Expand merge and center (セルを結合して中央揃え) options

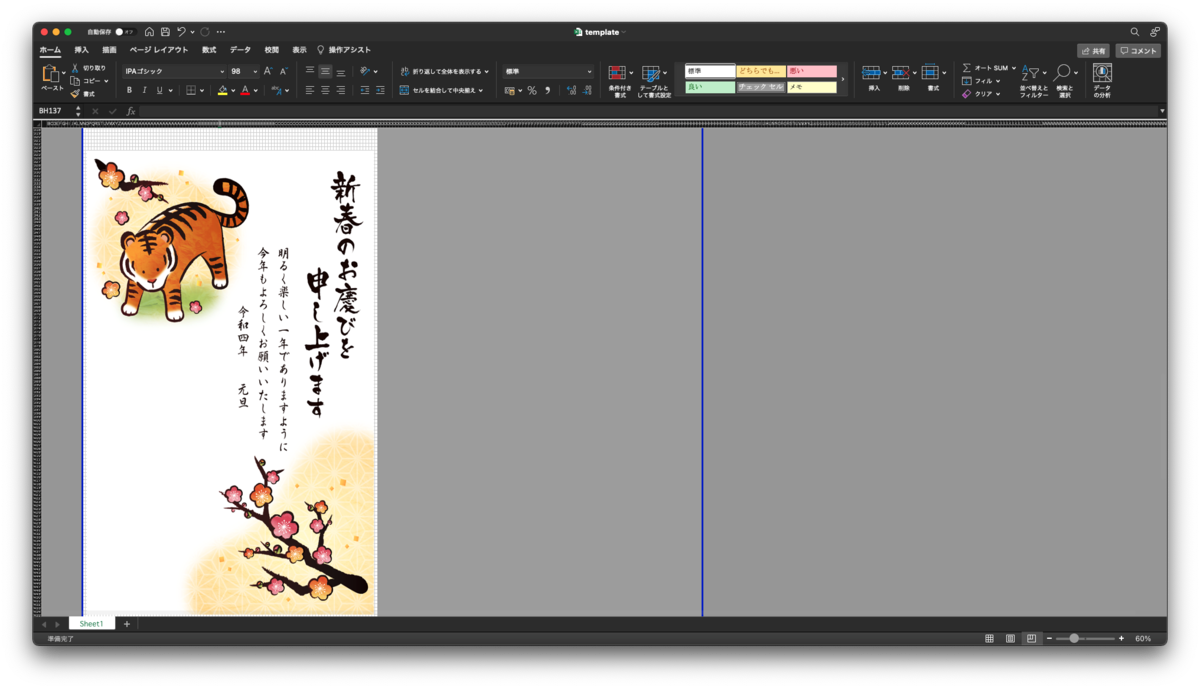tap(481, 90)
